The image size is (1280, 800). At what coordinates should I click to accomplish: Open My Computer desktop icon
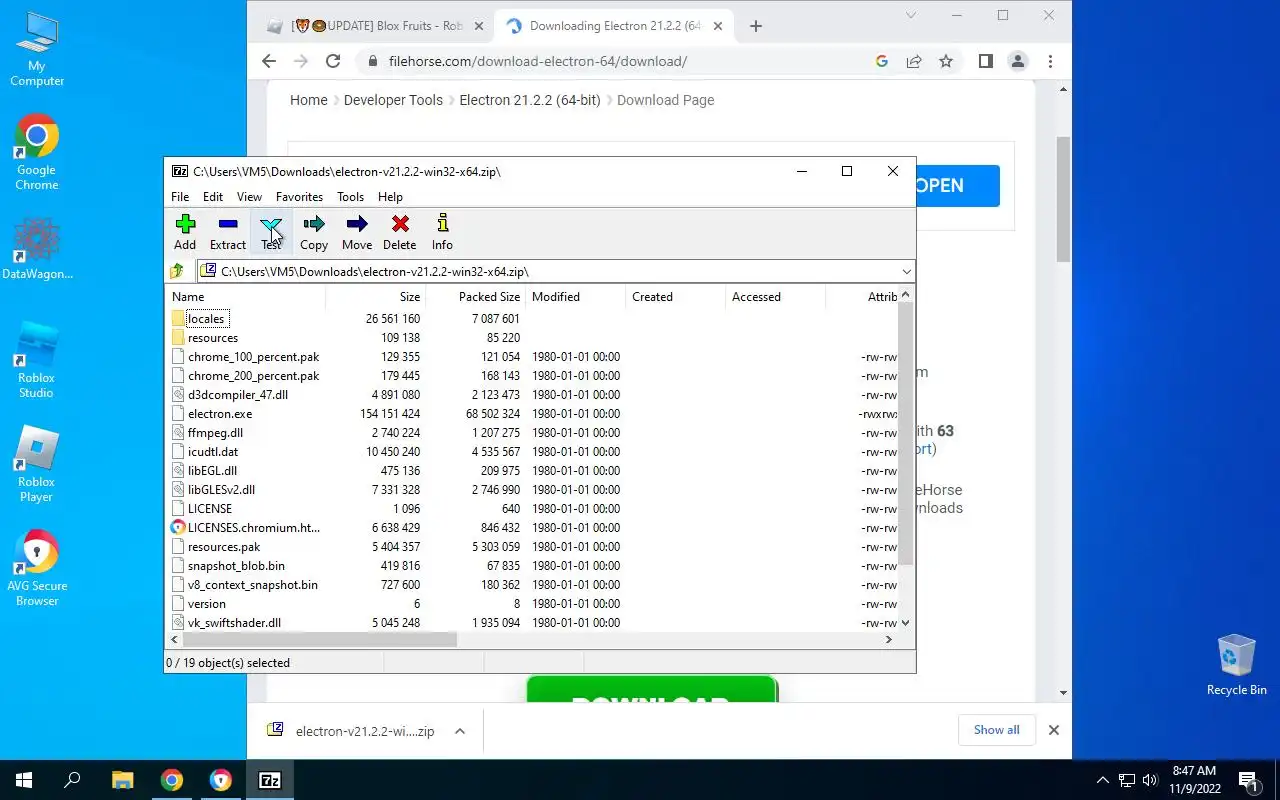point(37,48)
